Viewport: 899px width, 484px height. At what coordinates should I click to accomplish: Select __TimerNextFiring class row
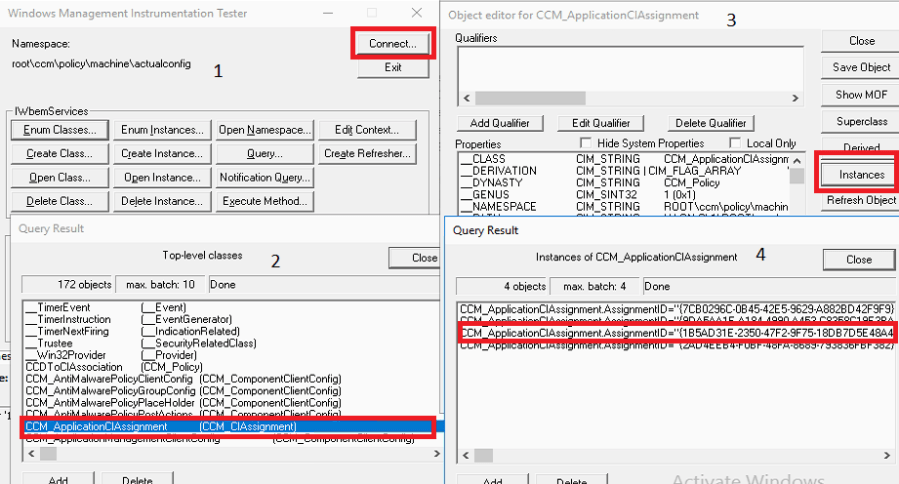231,331
